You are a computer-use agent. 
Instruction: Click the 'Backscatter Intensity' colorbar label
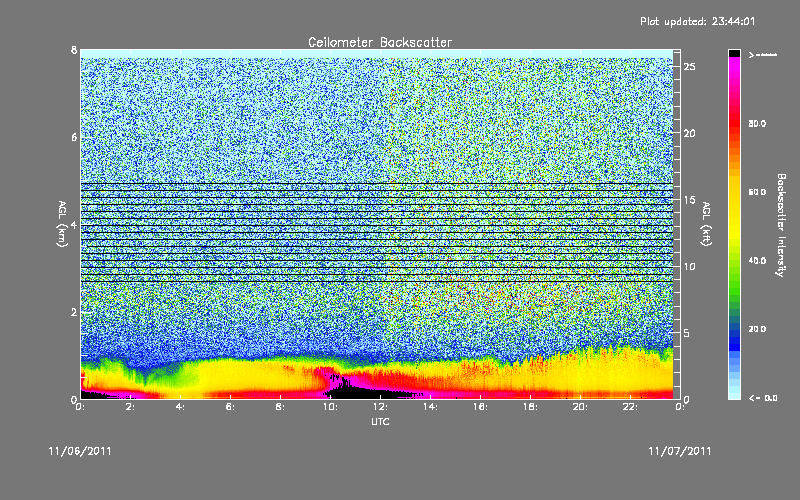click(x=781, y=225)
